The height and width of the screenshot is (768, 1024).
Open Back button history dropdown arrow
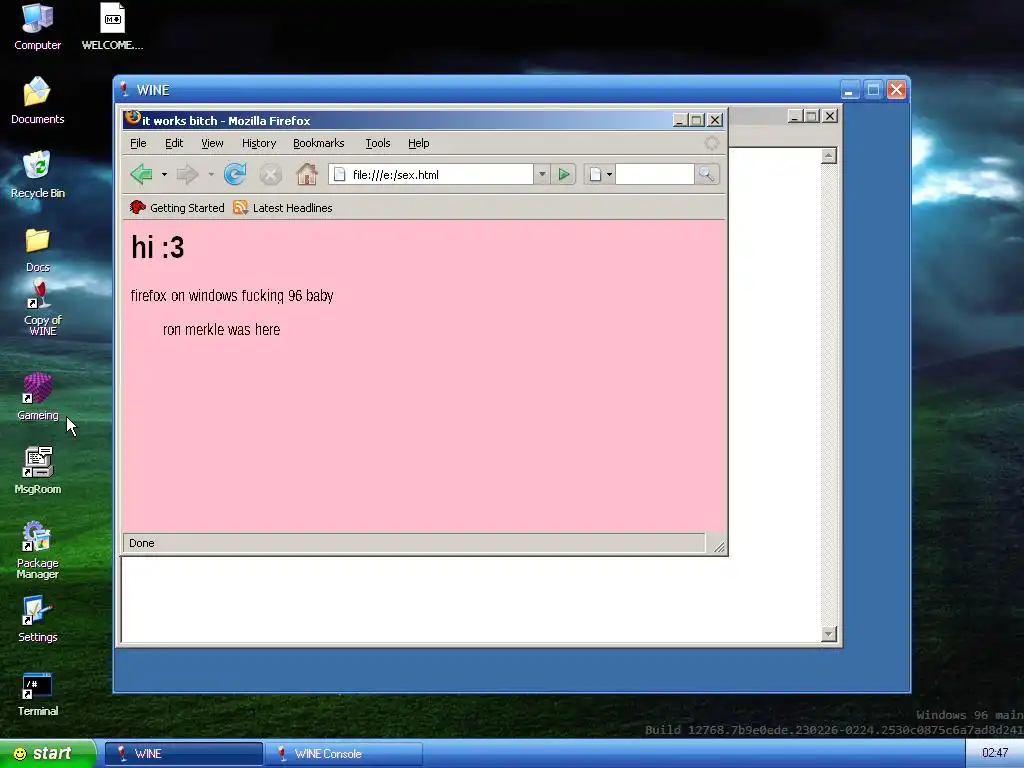164,174
